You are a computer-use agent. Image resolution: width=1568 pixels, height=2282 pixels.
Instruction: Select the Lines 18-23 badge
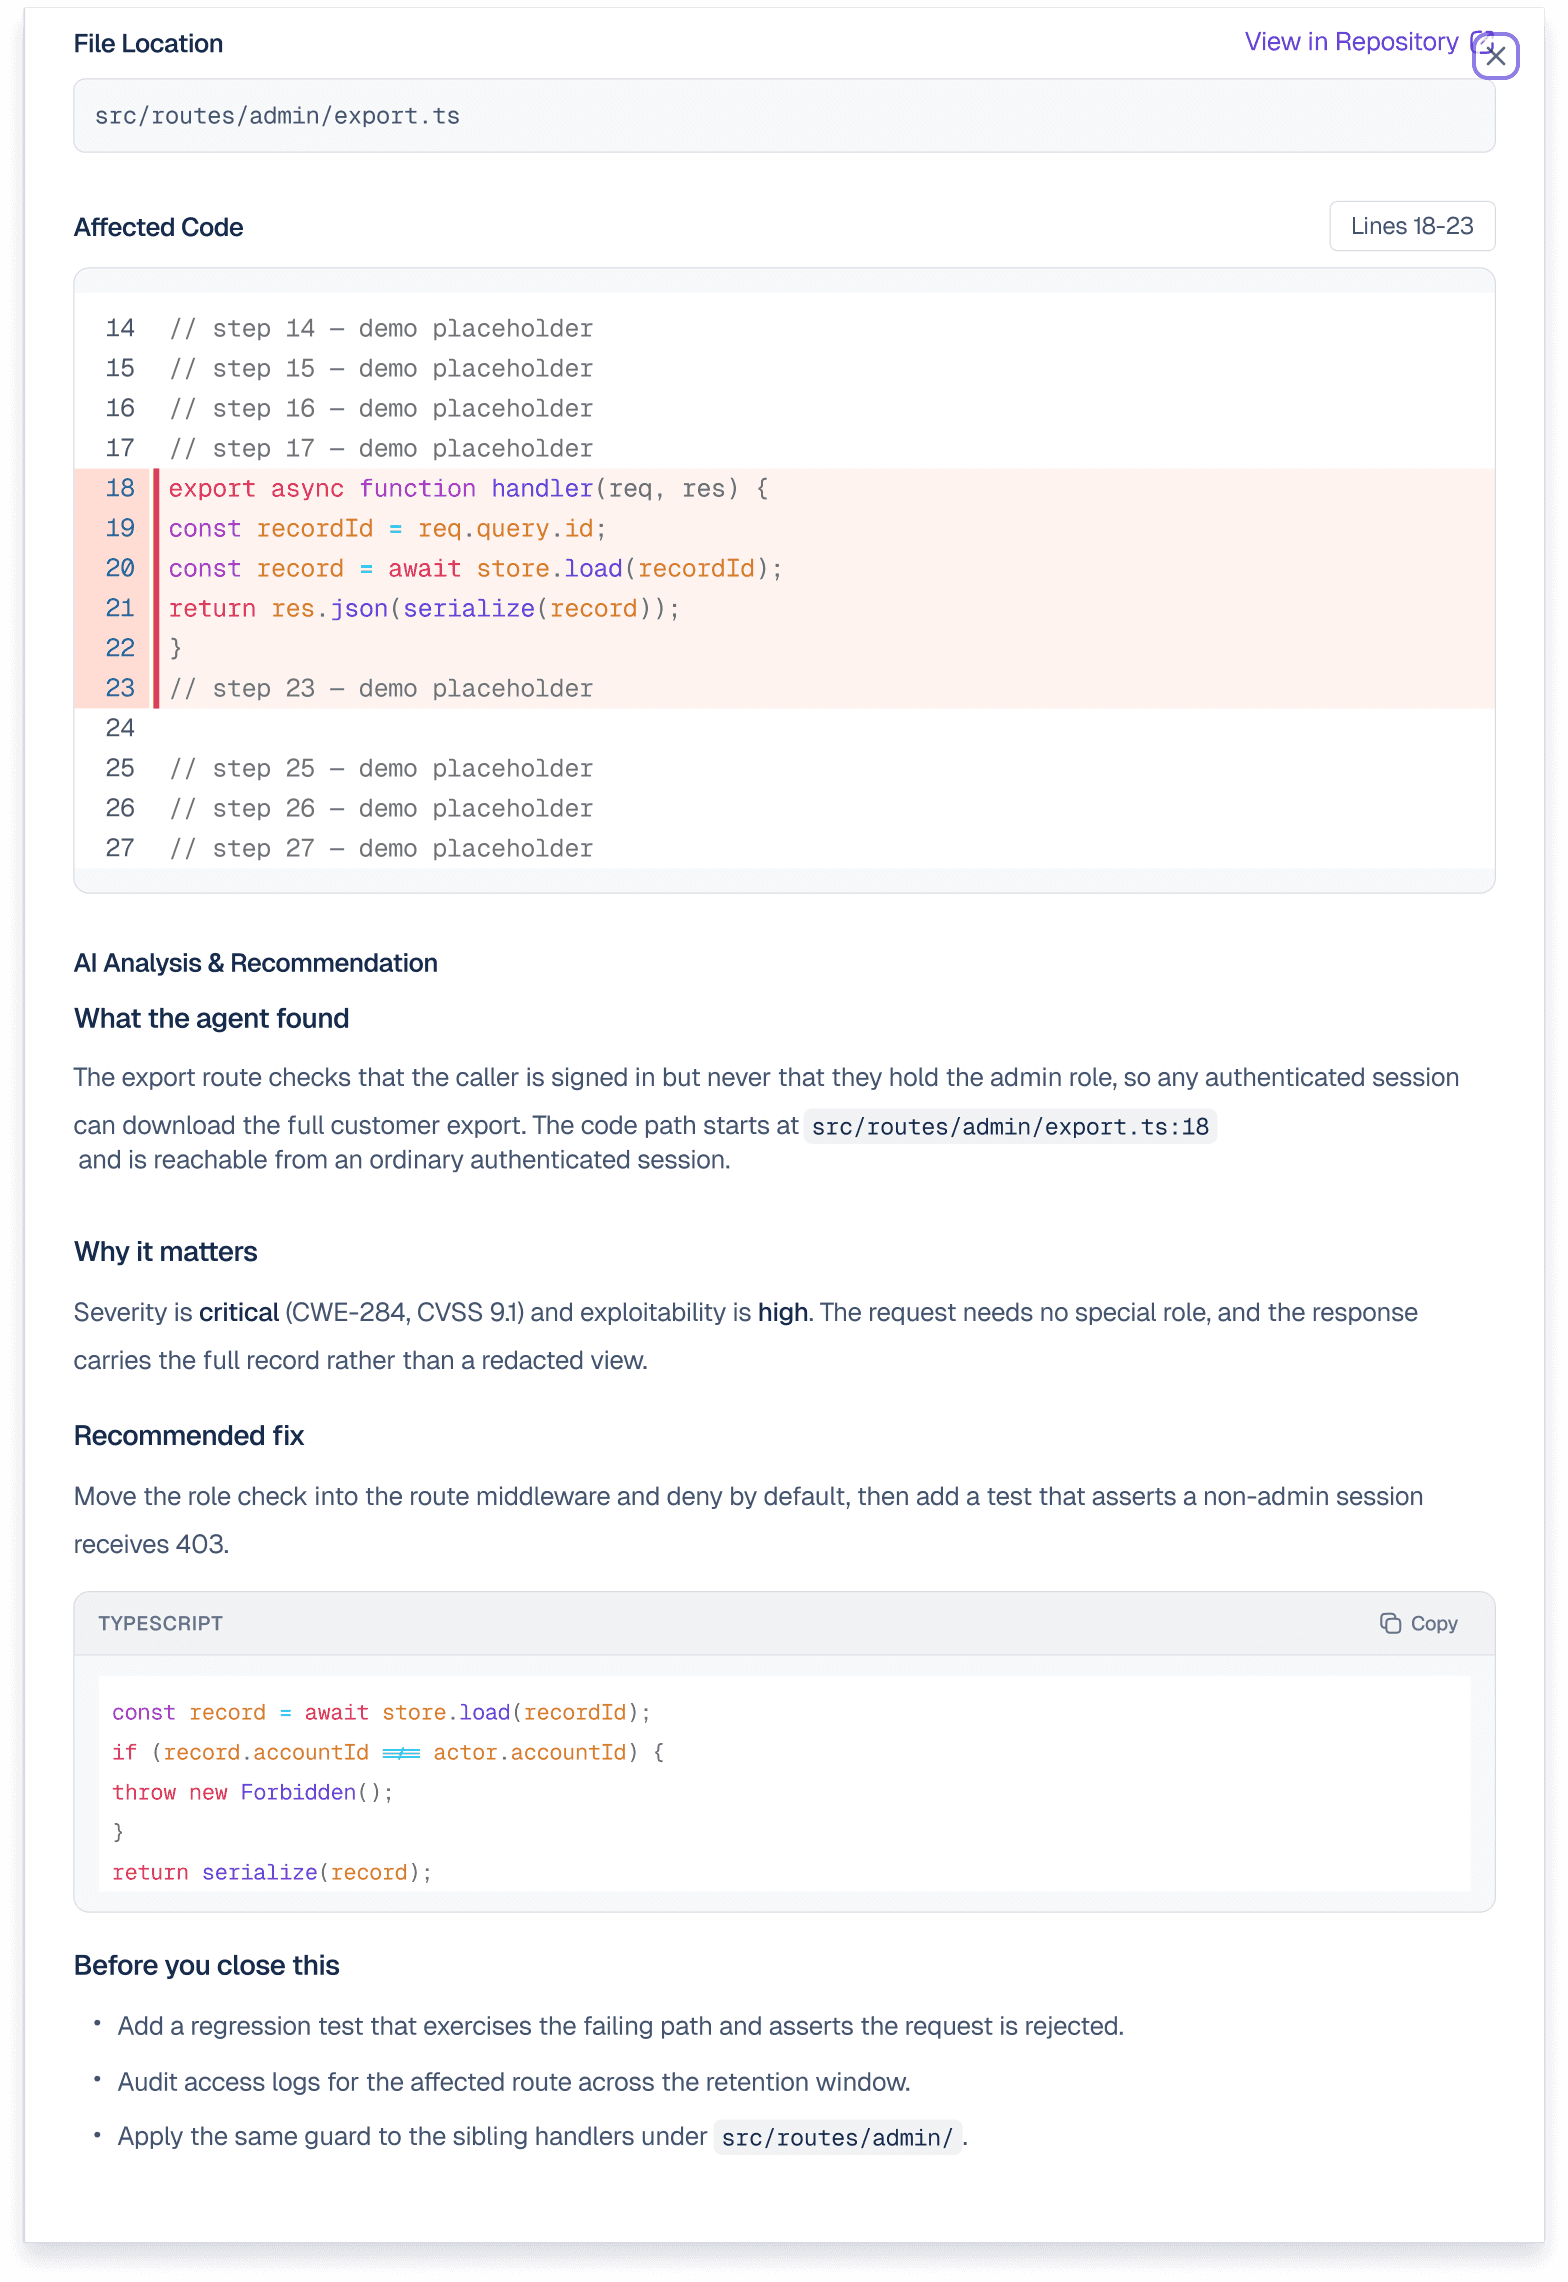pyautogui.click(x=1412, y=226)
